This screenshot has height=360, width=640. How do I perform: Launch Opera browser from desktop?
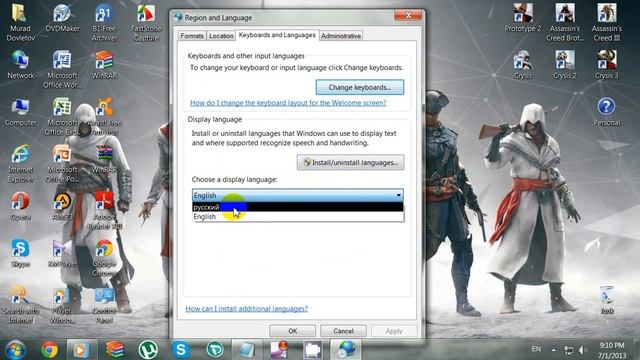(x=20, y=206)
